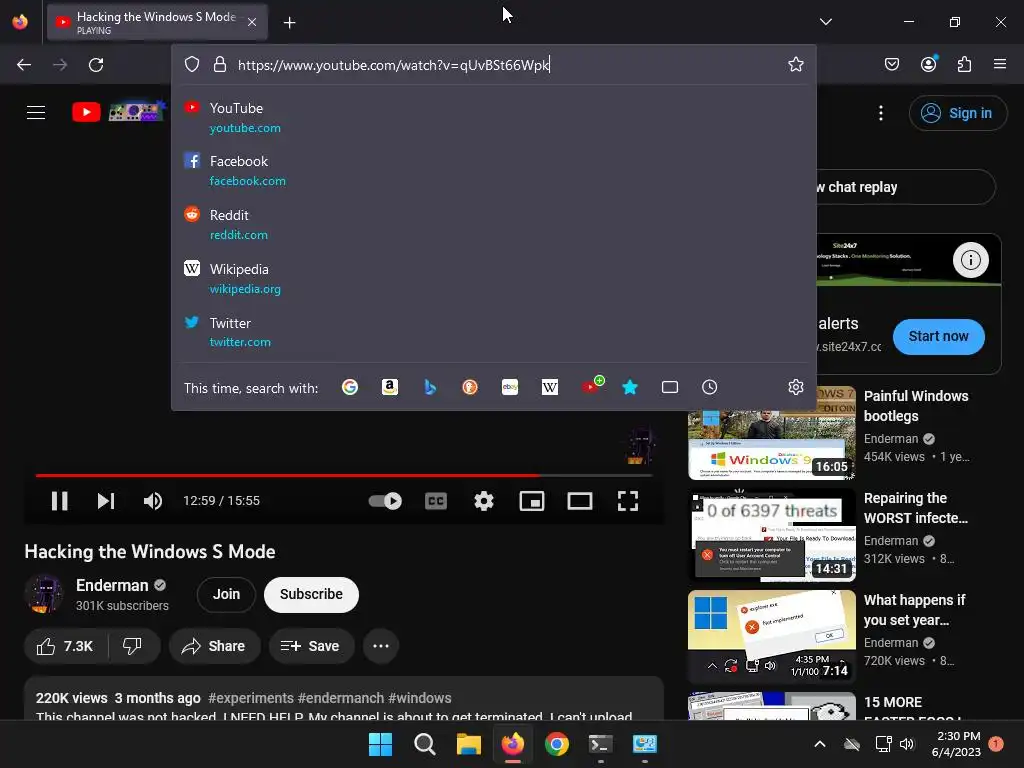1024x768 pixels.
Task: Choose Facebook suggestion in address dropdown
Action: coord(493,170)
